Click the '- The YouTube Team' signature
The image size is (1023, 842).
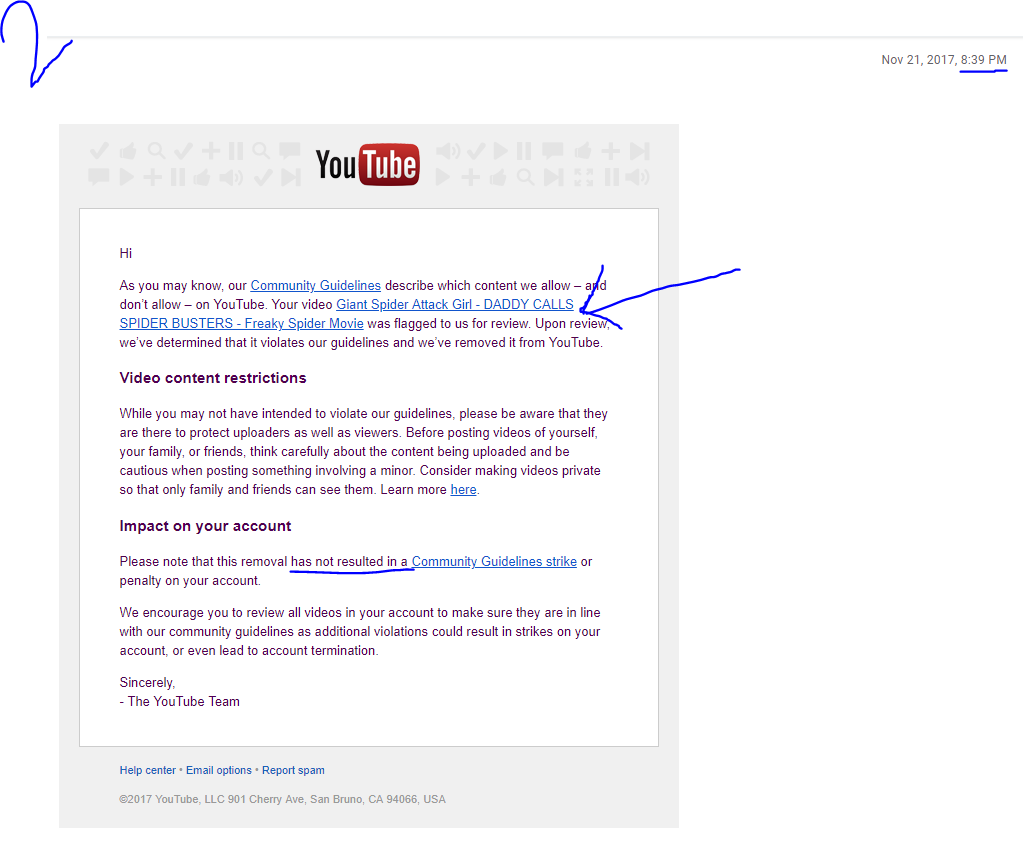179,702
